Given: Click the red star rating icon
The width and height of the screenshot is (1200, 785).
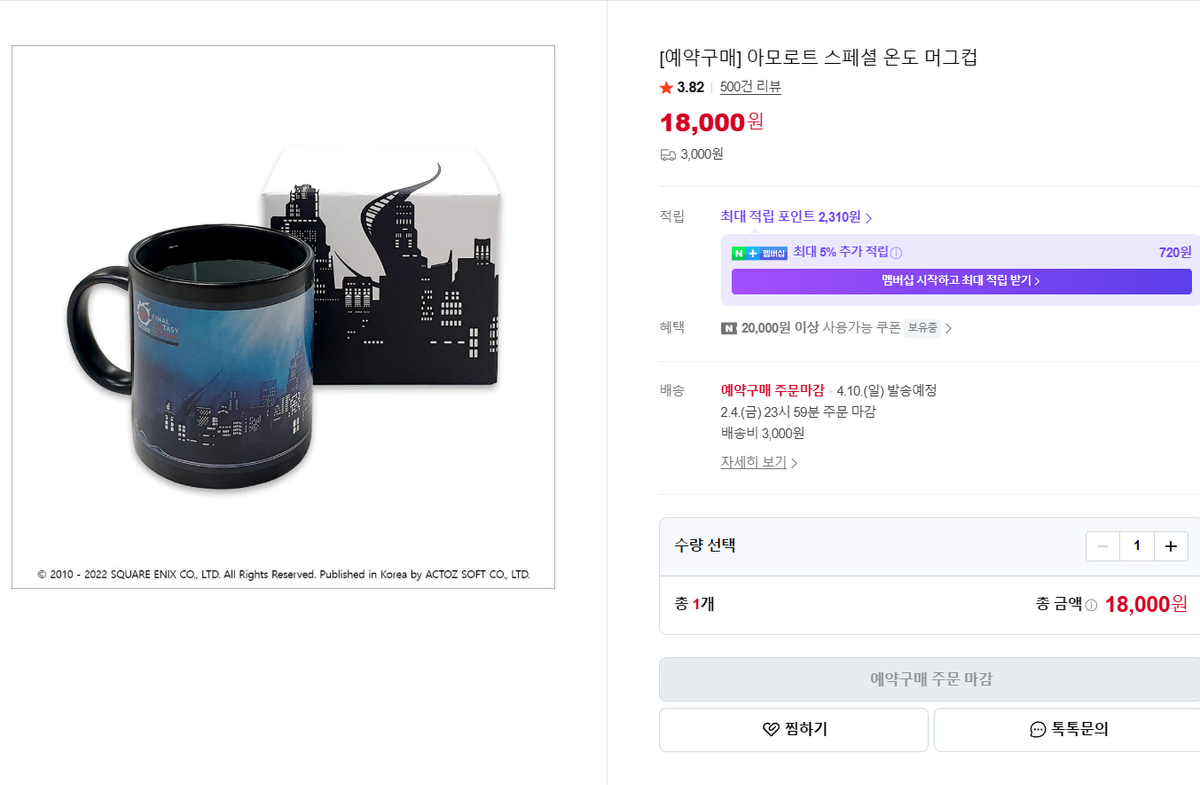Looking at the screenshot, I should pos(666,88).
